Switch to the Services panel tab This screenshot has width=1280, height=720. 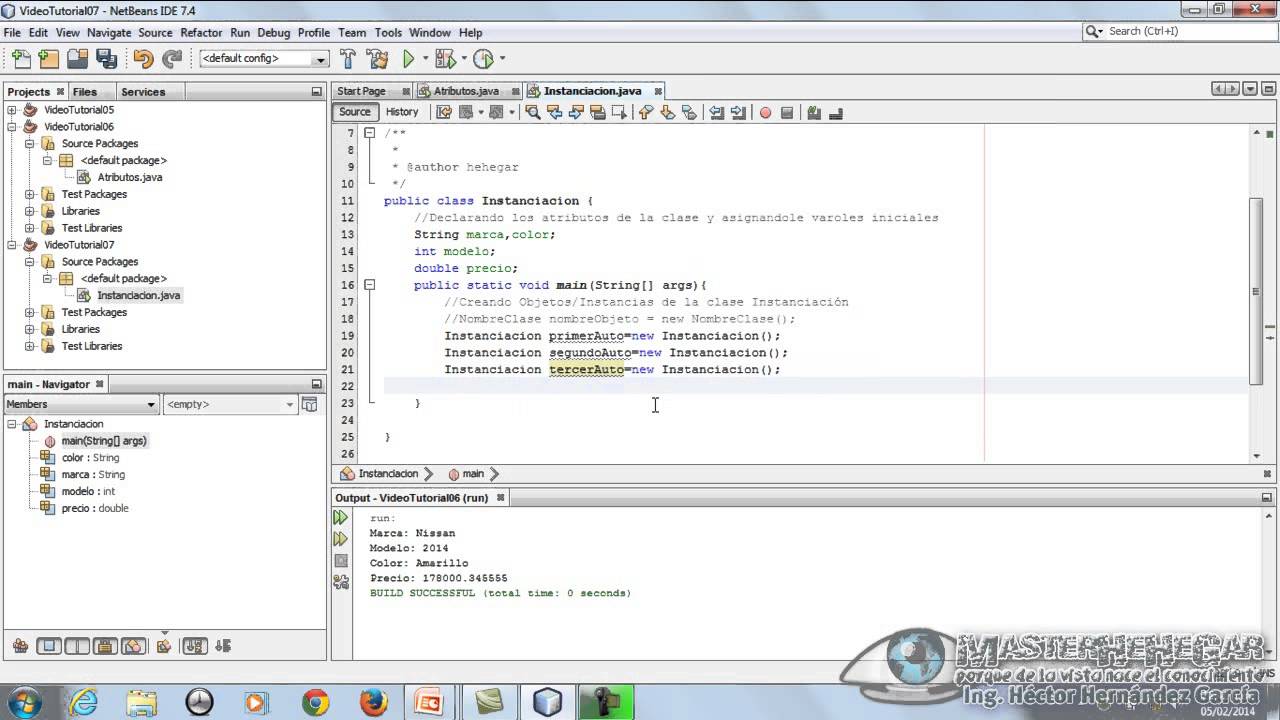pos(143,92)
